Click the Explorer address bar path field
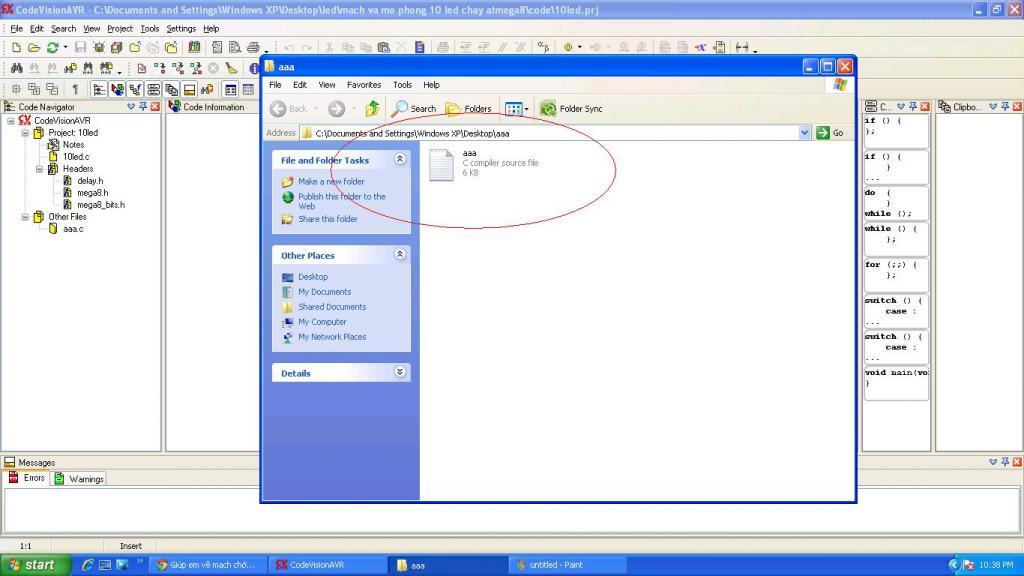Image resolution: width=1024 pixels, height=576 pixels. (x=555, y=133)
